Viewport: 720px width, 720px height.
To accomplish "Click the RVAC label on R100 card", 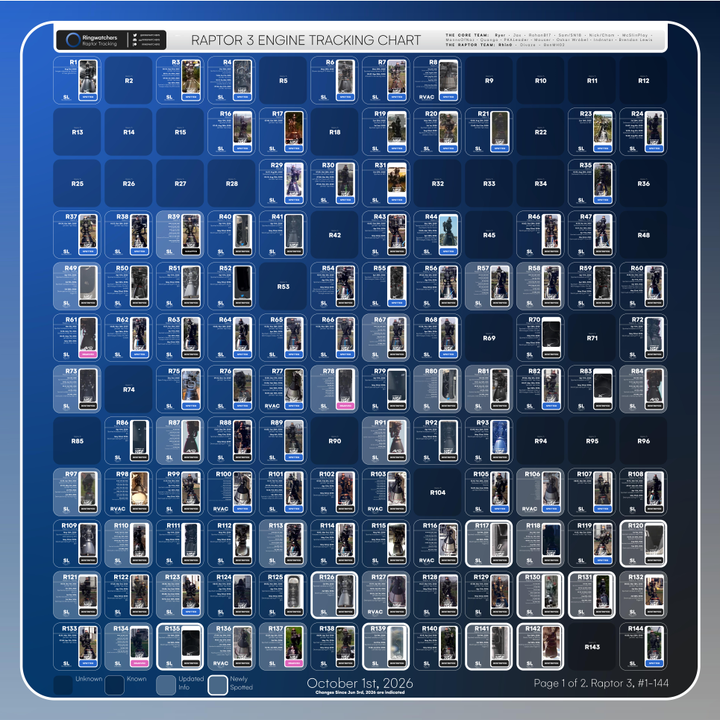I will (x=220, y=509).
